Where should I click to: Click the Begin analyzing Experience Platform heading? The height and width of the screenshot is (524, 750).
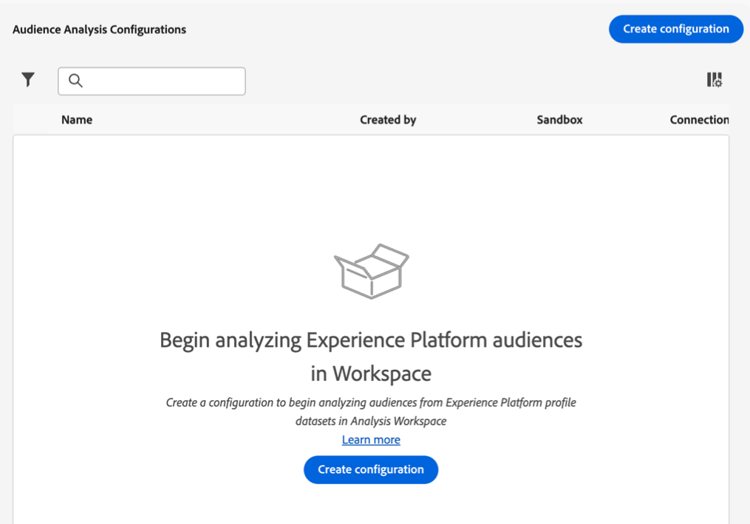click(x=371, y=340)
